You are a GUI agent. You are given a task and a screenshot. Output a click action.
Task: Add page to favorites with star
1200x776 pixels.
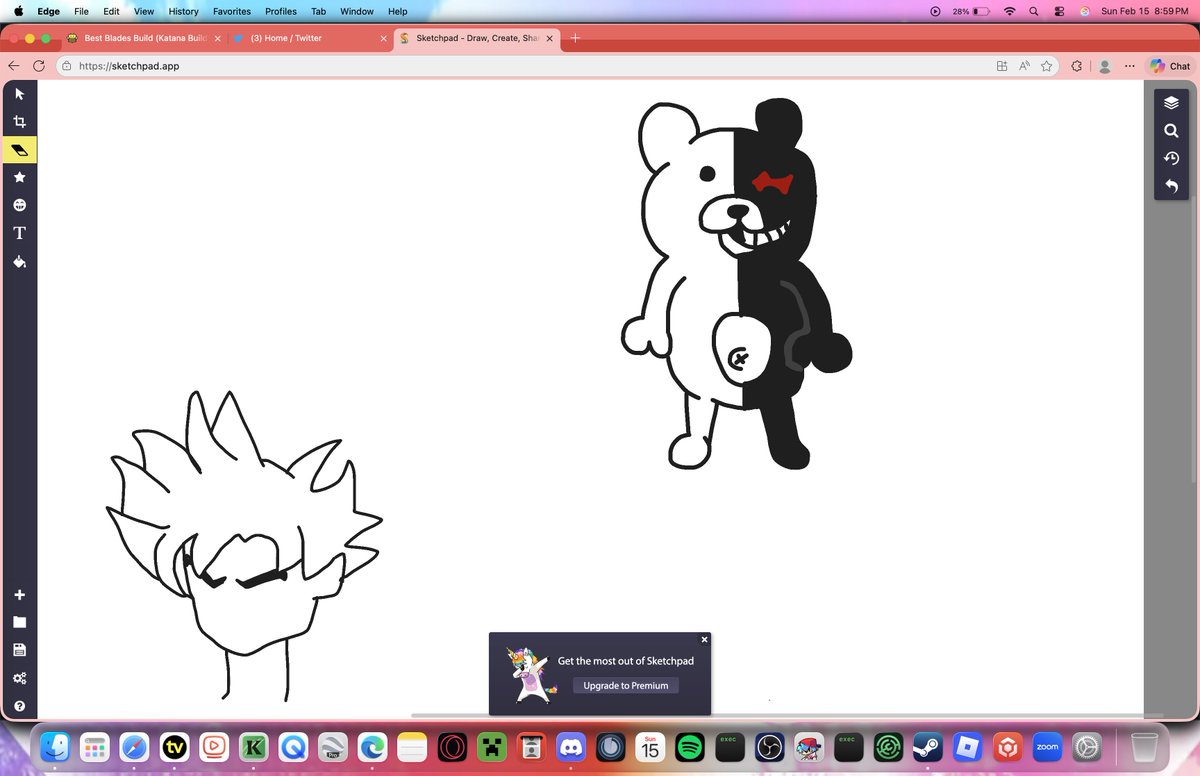click(1046, 66)
